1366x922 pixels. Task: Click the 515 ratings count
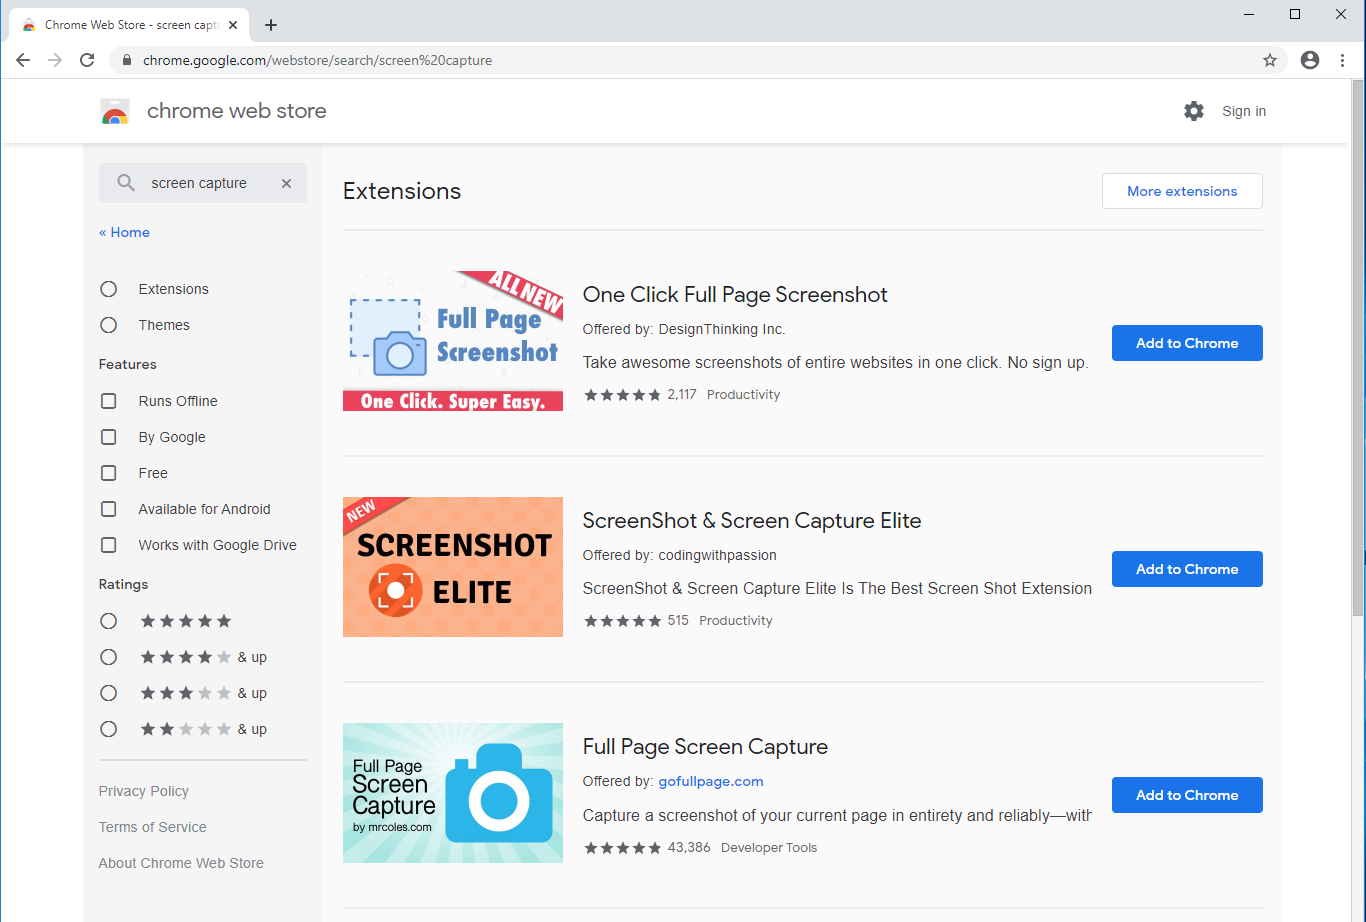(678, 620)
